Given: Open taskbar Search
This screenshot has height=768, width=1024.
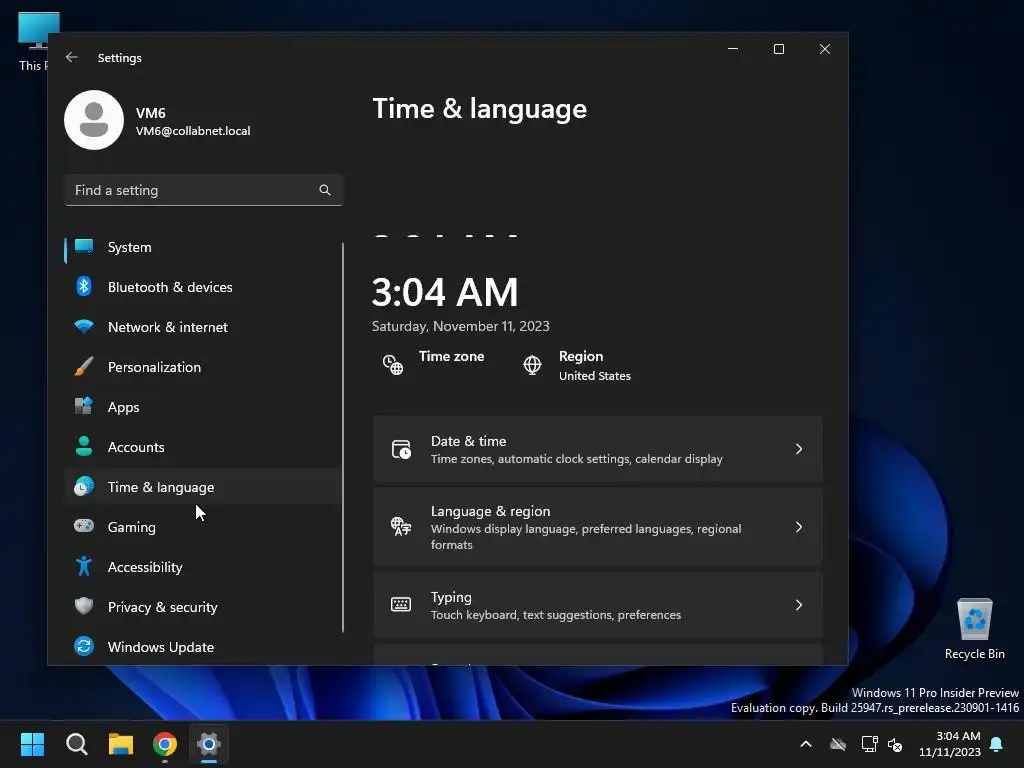Looking at the screenshot, I should [76, 744].
